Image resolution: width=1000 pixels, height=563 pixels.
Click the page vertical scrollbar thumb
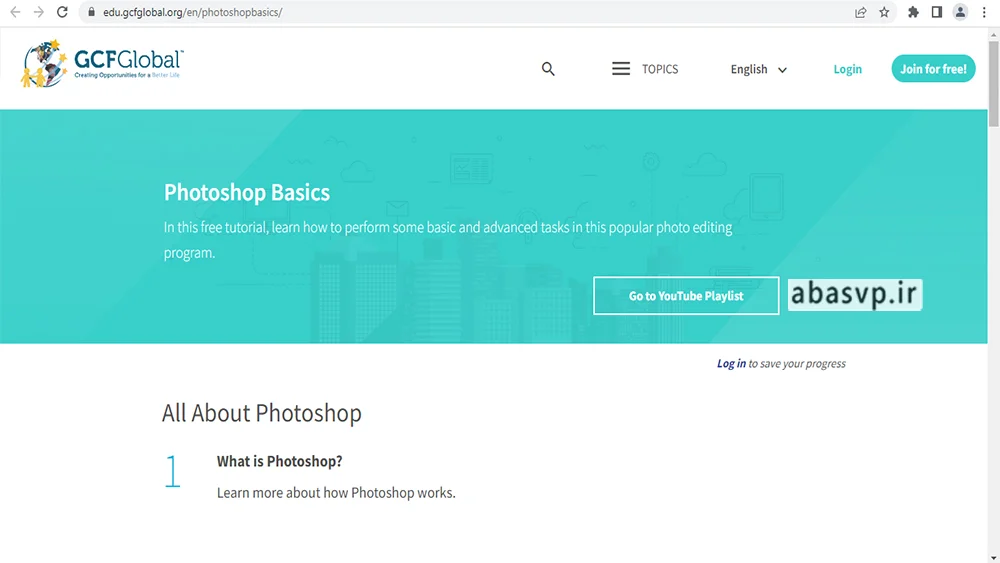point(994,83)
